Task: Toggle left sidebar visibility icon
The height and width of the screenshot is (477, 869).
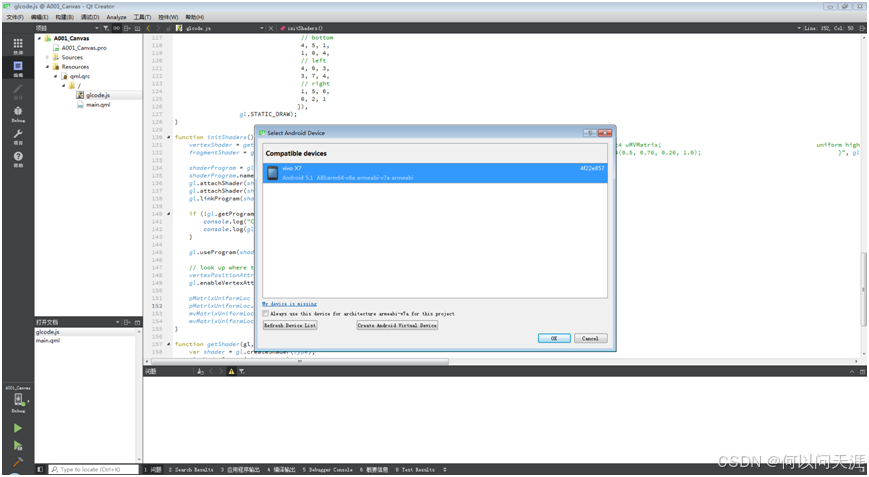Action: [x=40, y=469]
